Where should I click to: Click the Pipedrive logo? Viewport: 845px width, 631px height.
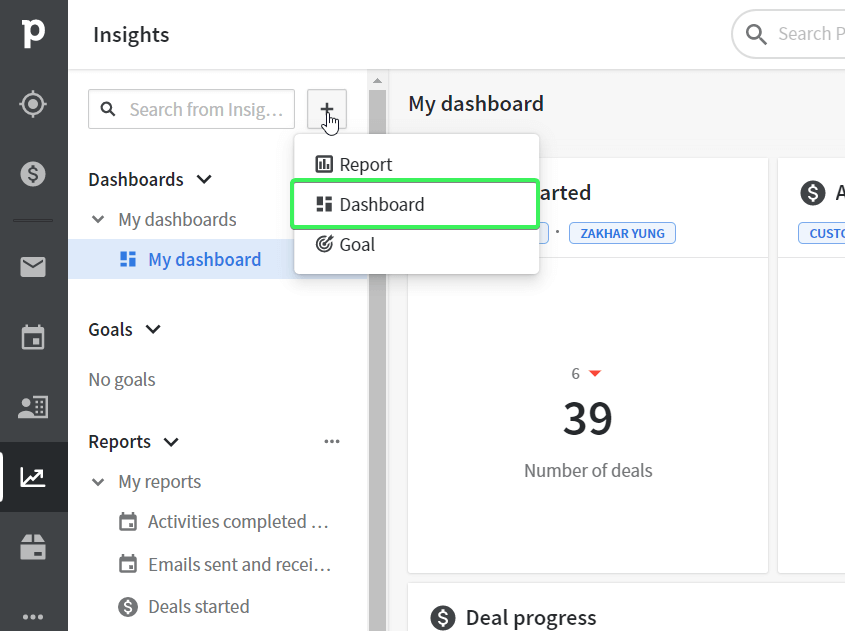33,33
